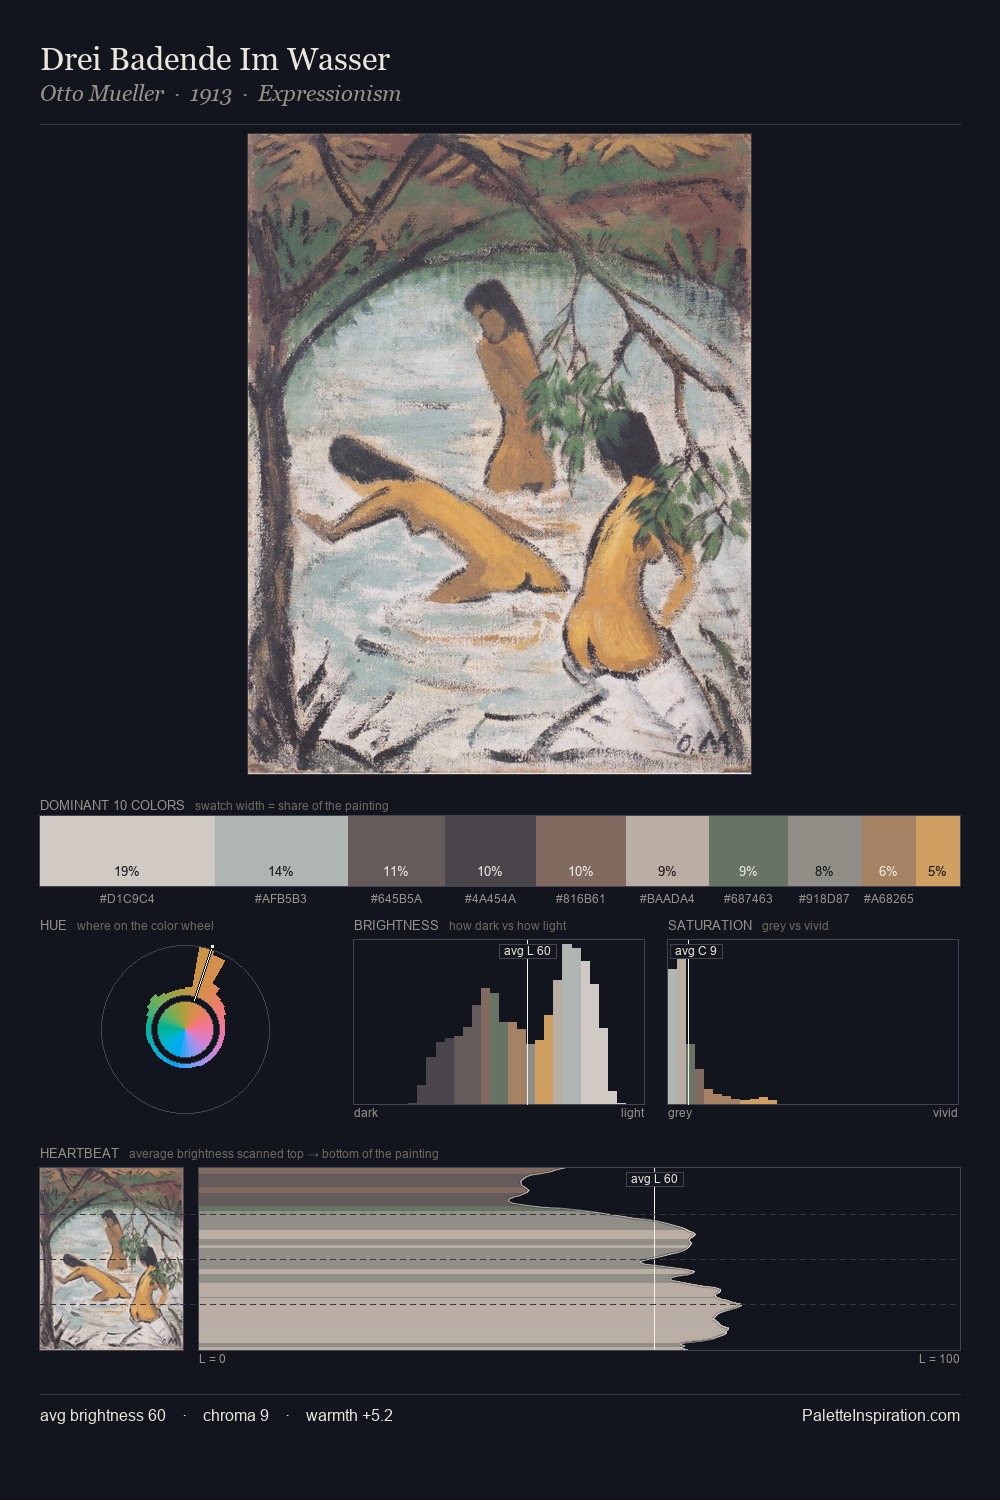Select the tan #A68265 swatch labeled 6%
The width and height of the screenshot is (1000, 1500).
click(888, 851)
